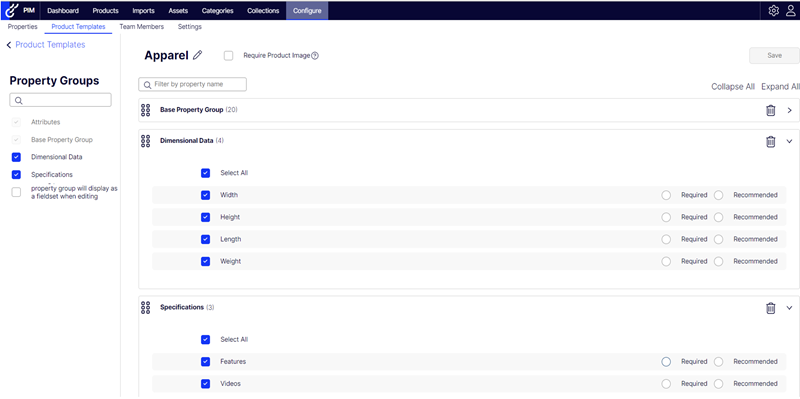Mark Videos as Required
This screenshot has height=399, width=800.
[x=666, y=384]
